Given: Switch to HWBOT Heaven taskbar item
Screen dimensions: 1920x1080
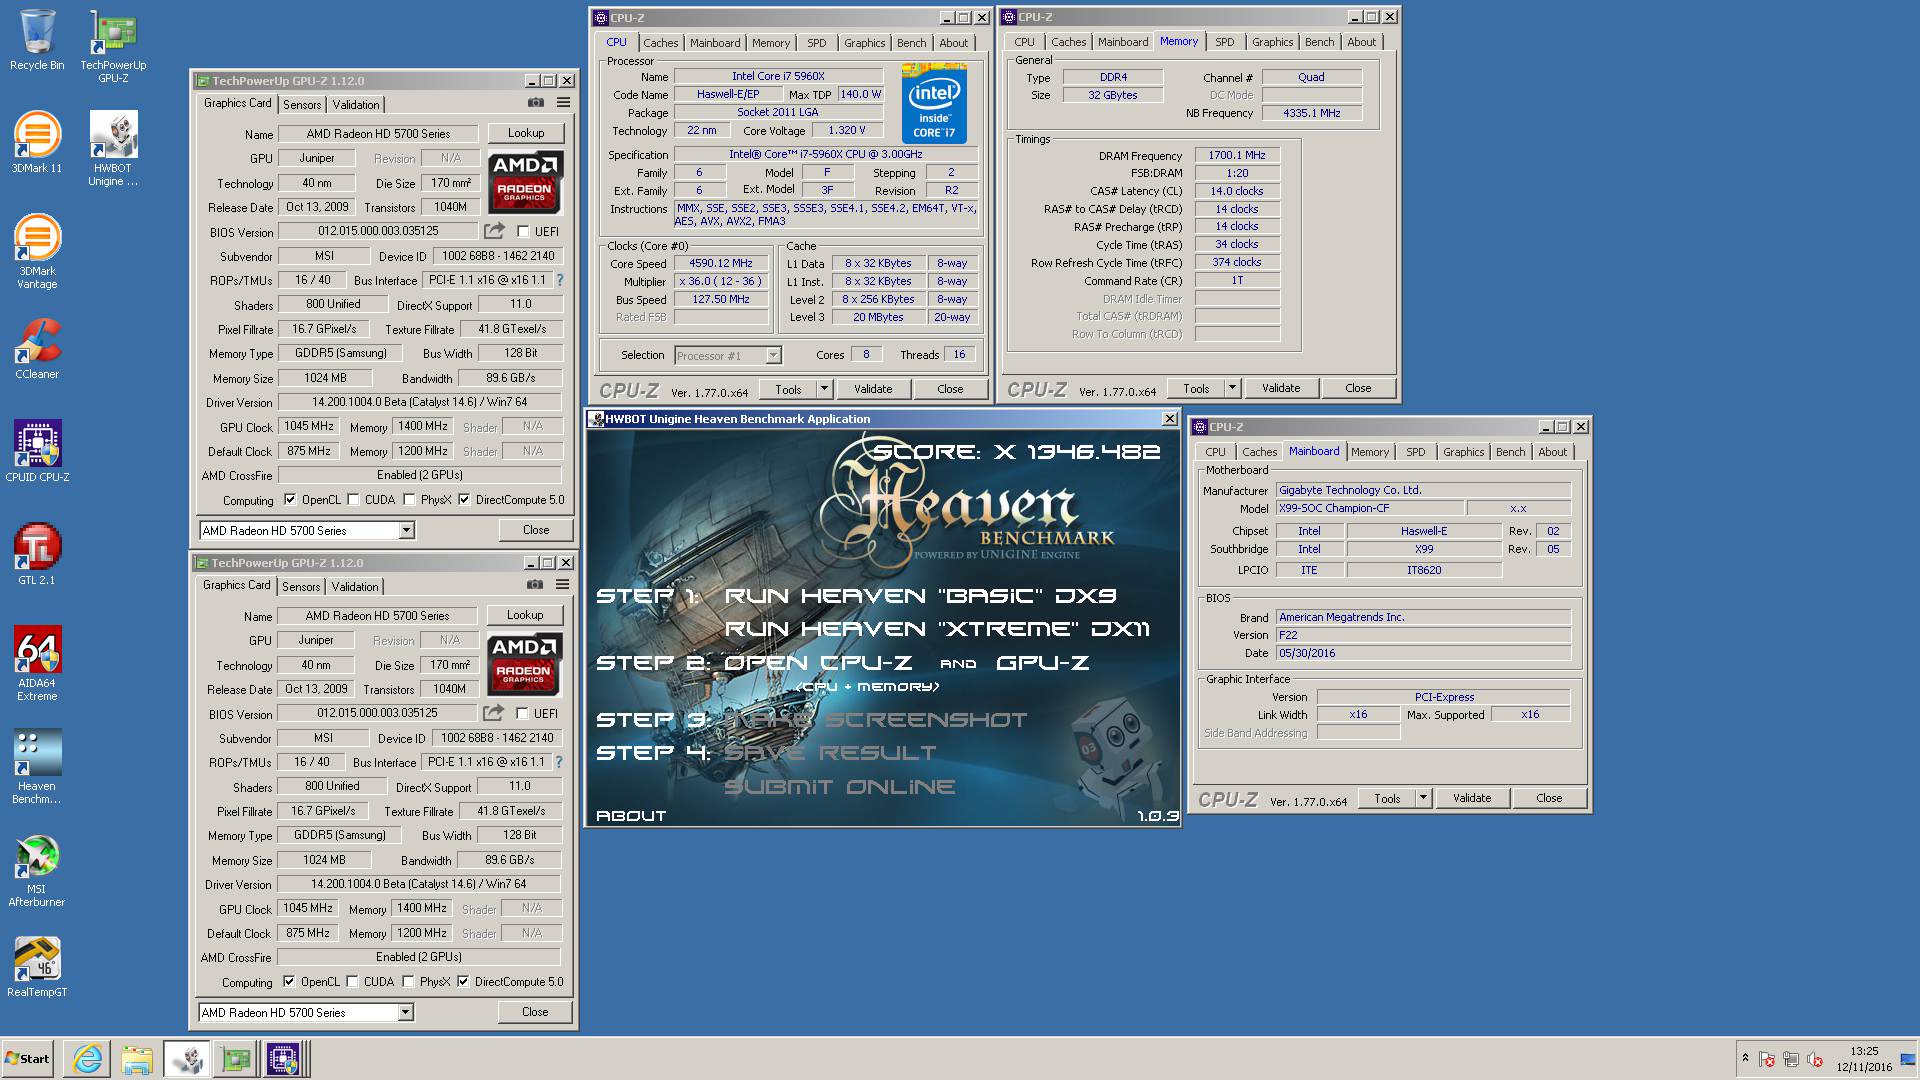Looking at the screenshot, I should 186,1059.
